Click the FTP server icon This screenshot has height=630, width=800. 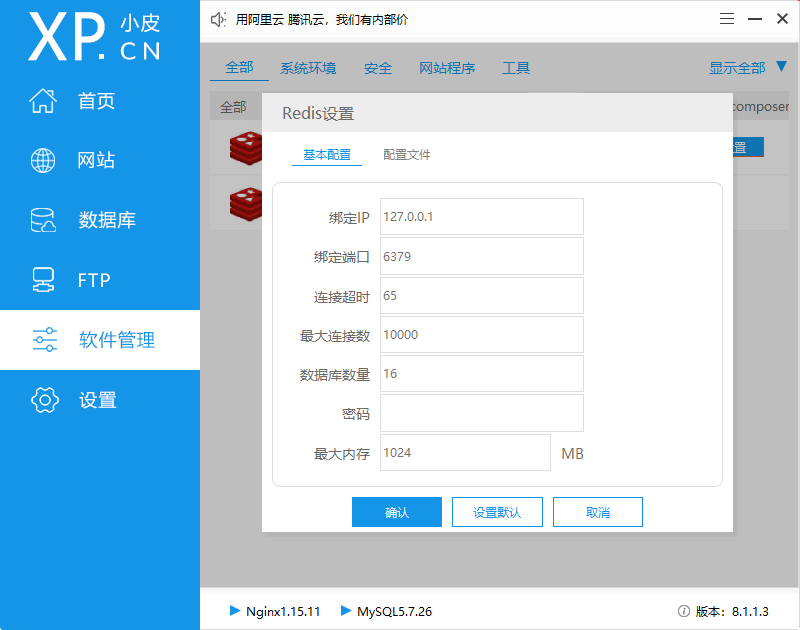43,280
